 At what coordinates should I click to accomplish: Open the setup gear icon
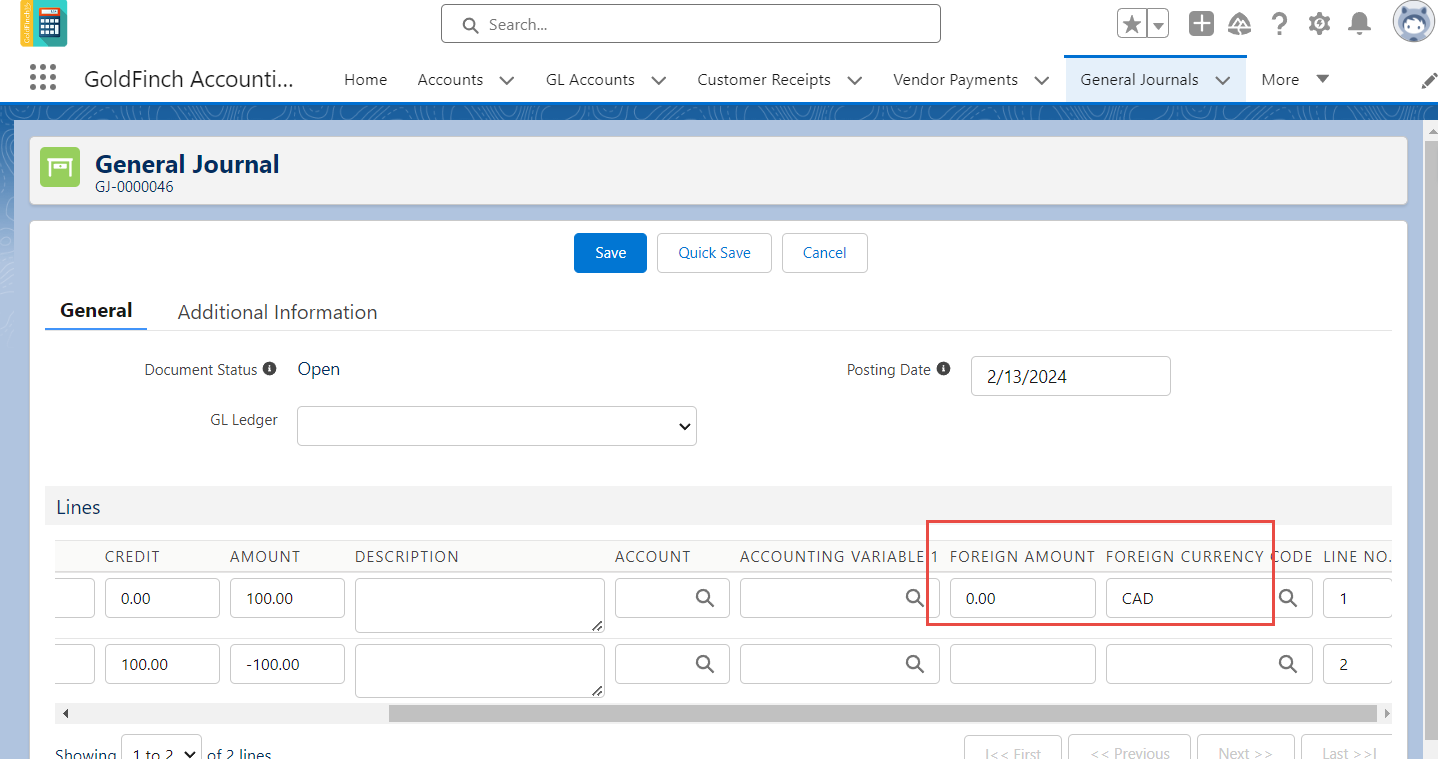pos(1319,24)
